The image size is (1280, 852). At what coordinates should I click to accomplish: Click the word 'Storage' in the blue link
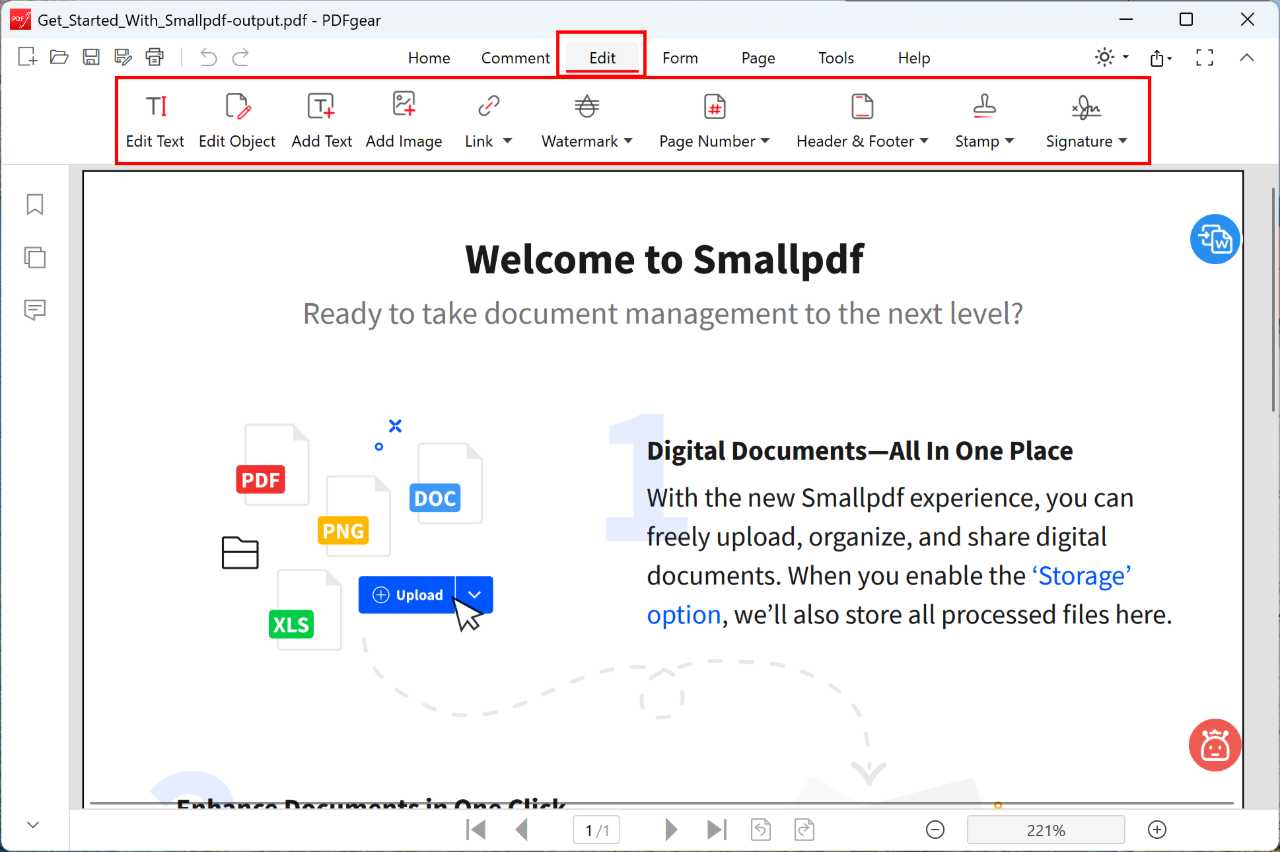coord(1081,576)
